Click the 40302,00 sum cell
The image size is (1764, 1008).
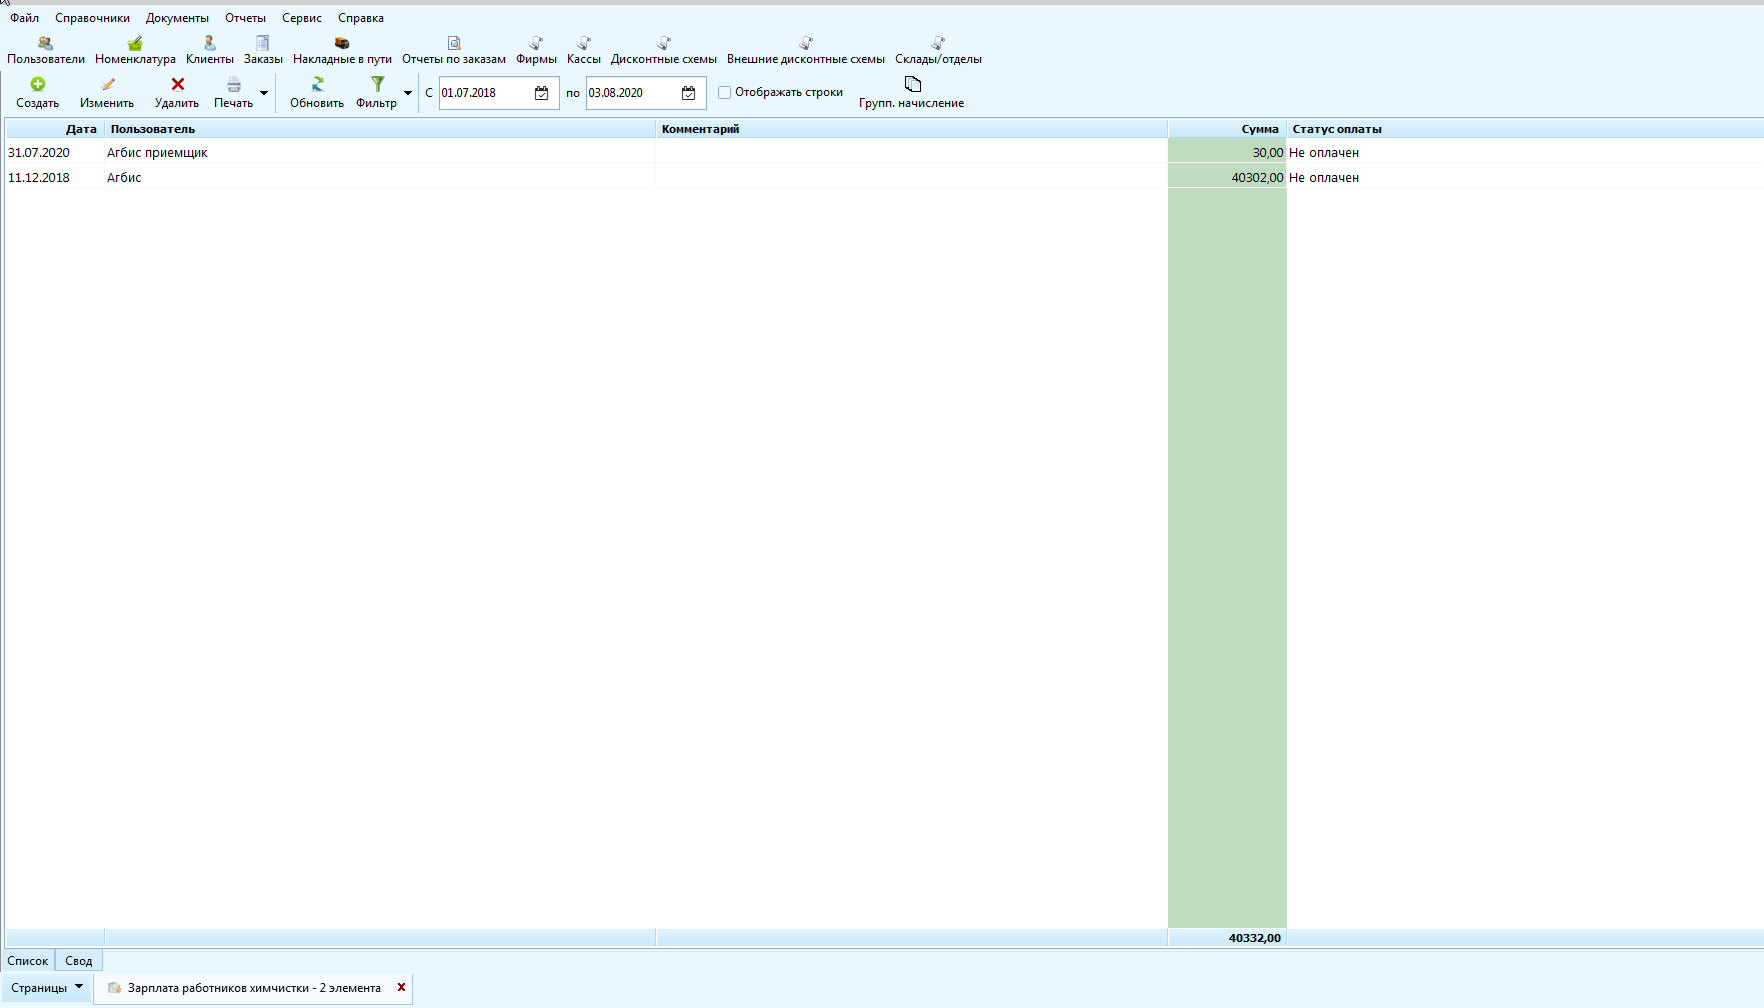click(1227, 178)
